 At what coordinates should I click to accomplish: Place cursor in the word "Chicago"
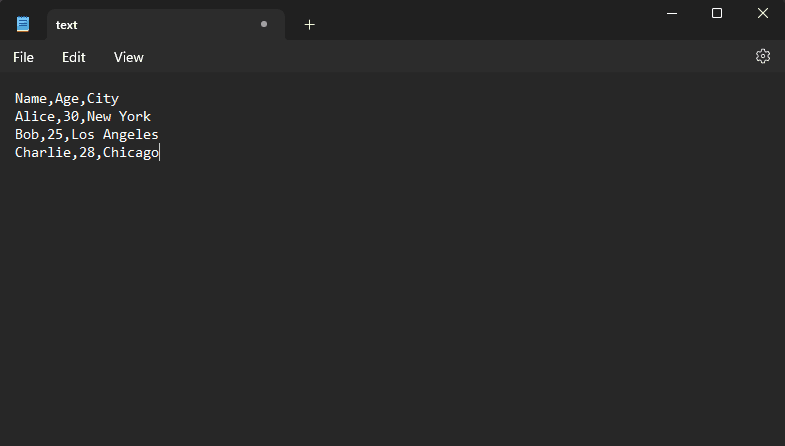point(131,153)
